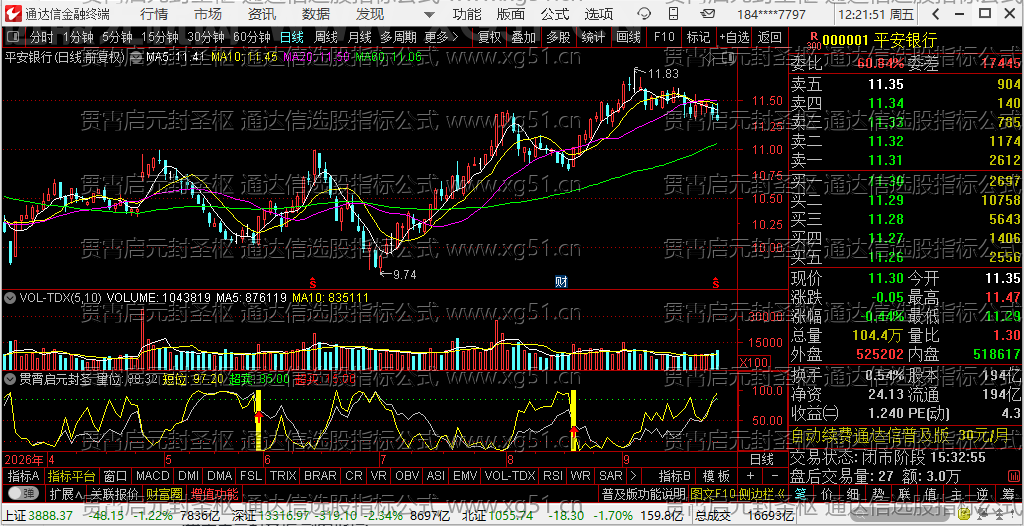Select the 指标B tab
The image size is (1024, 526).
tap(675, 476)
